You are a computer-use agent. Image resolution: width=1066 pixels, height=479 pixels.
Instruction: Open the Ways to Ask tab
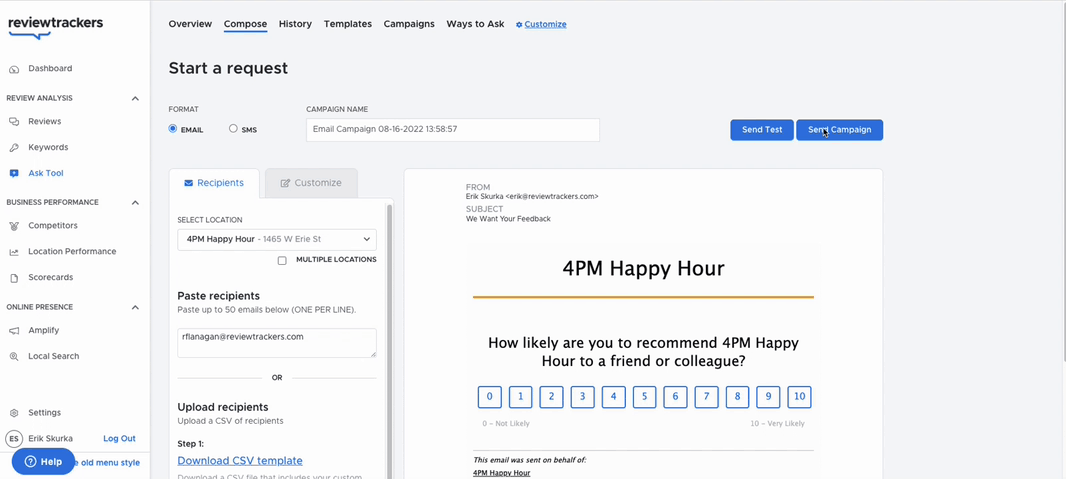(475, 24)
